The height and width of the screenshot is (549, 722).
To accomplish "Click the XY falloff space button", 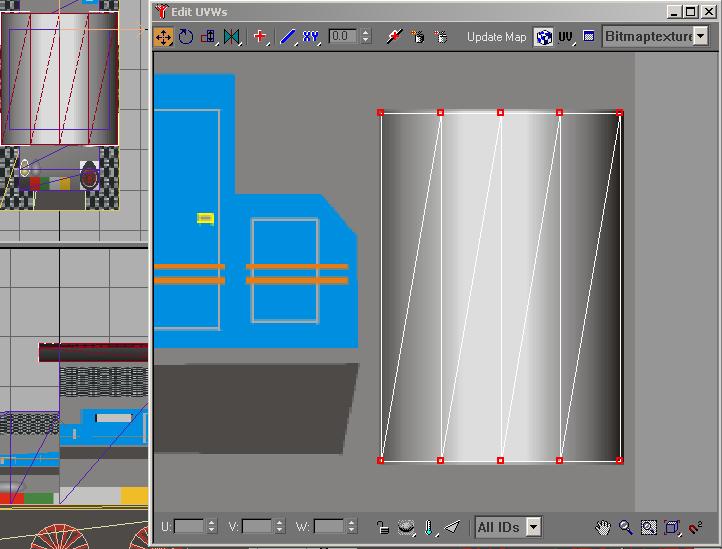I will pyautogui.click(x=311, y=37).
